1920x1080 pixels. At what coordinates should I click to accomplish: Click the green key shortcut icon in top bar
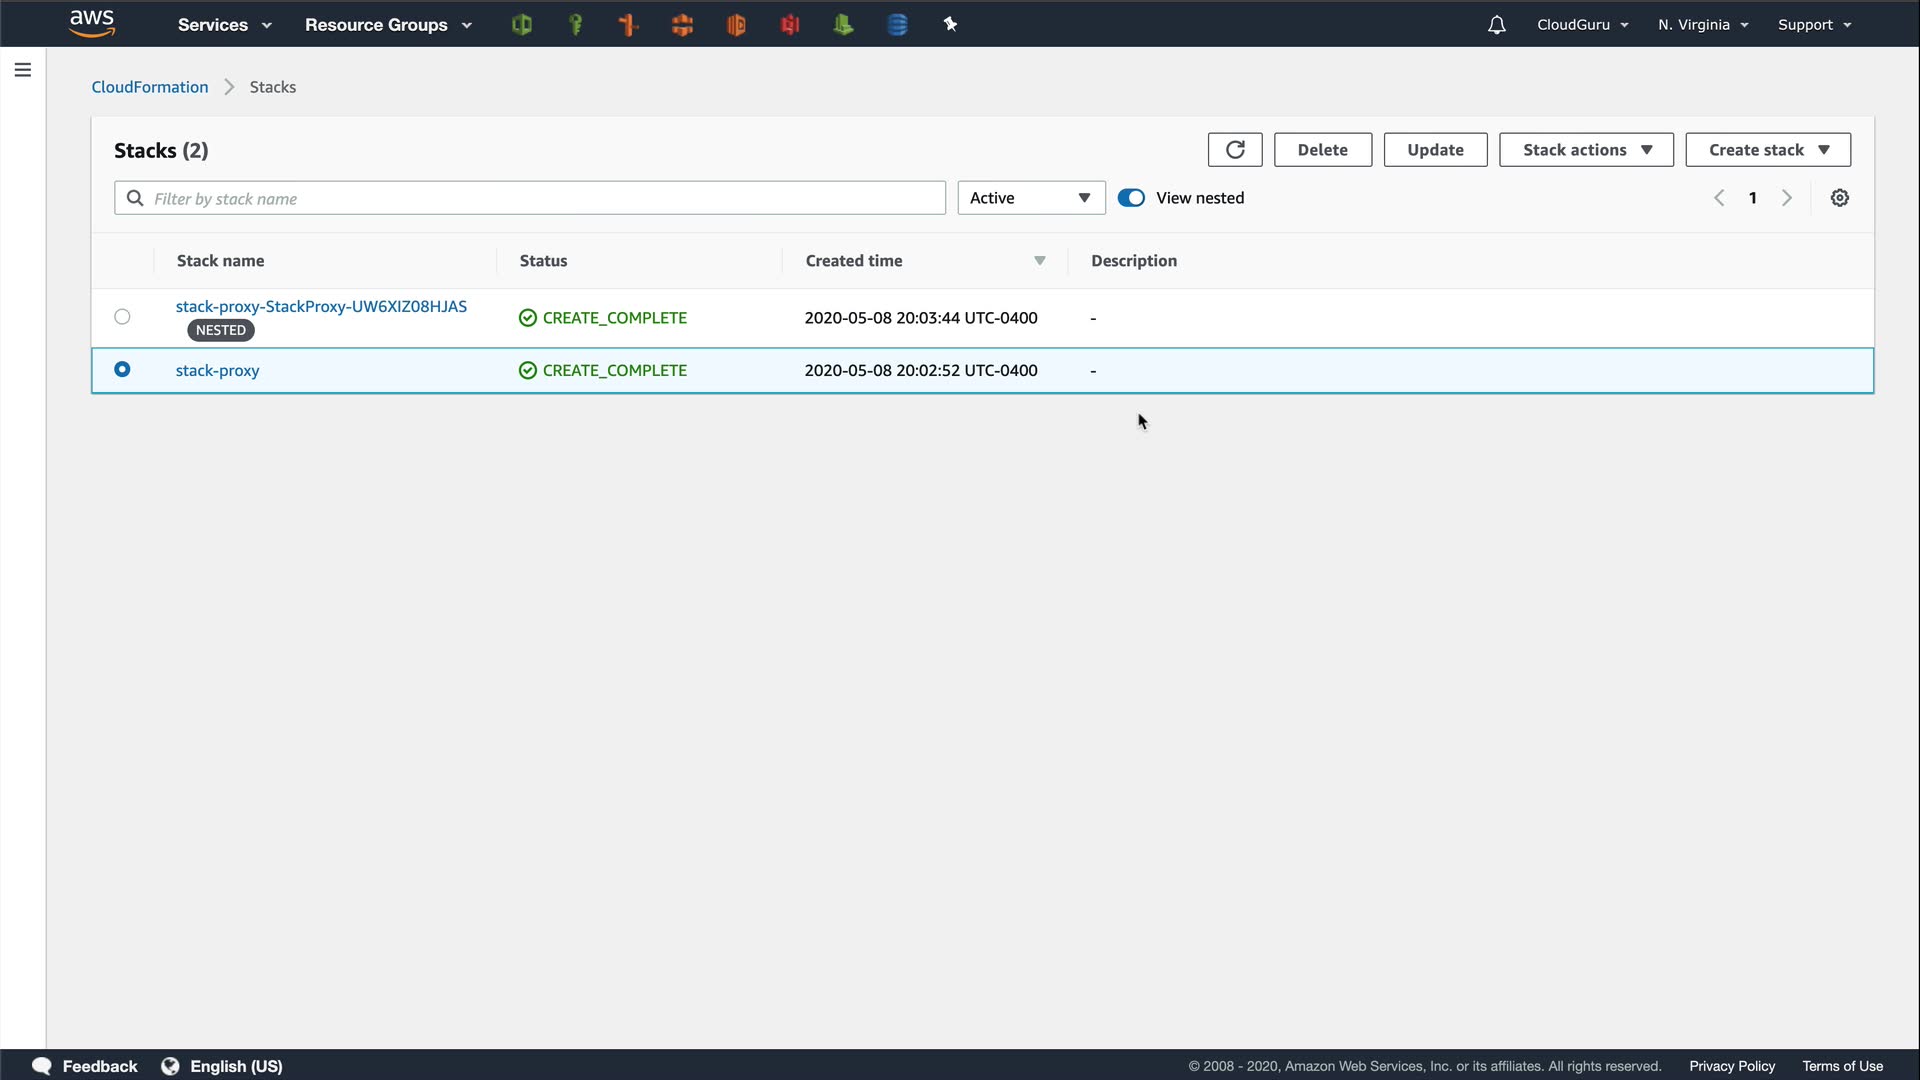[x=575, y=25]
